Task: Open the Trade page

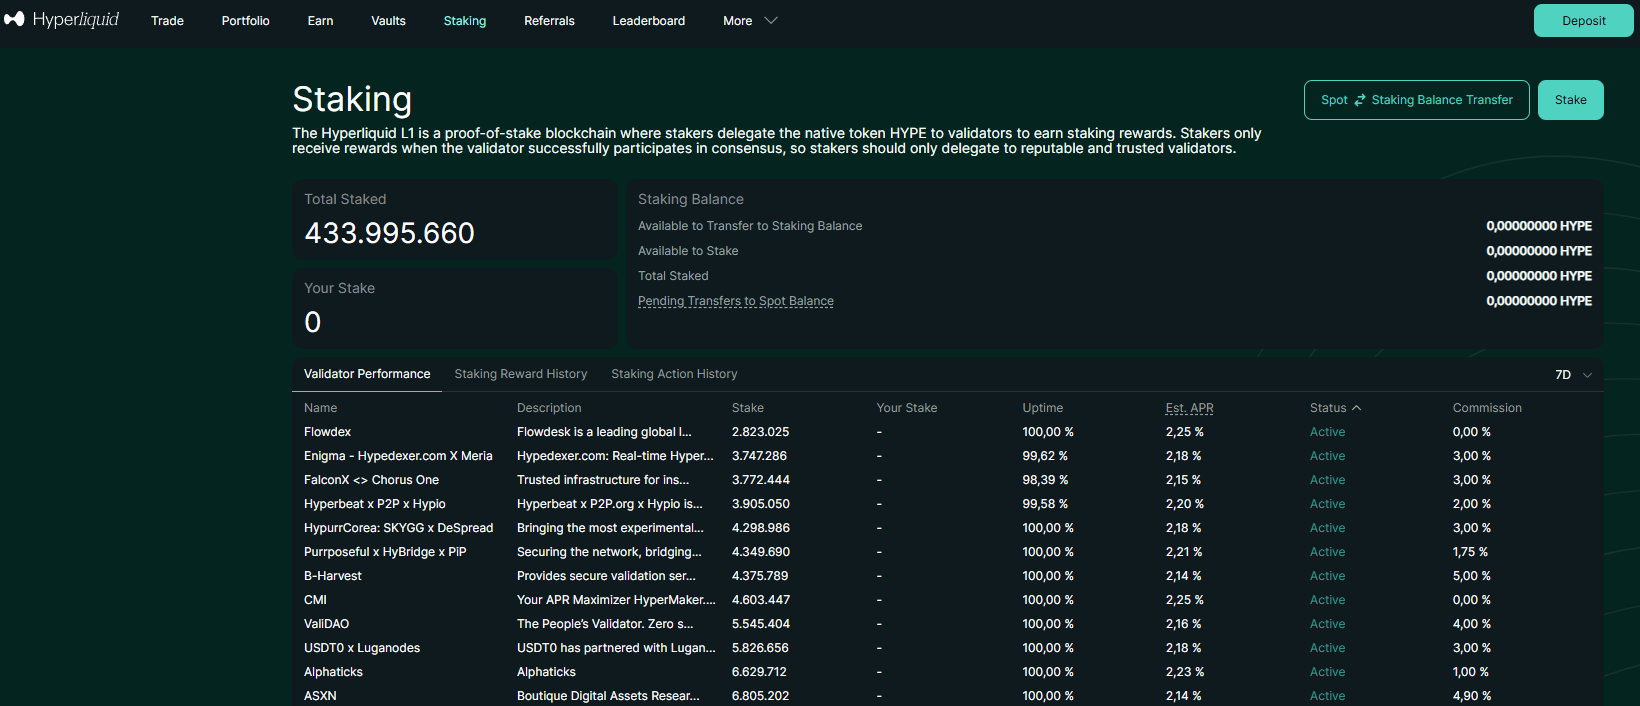Action: click(167, 21)
